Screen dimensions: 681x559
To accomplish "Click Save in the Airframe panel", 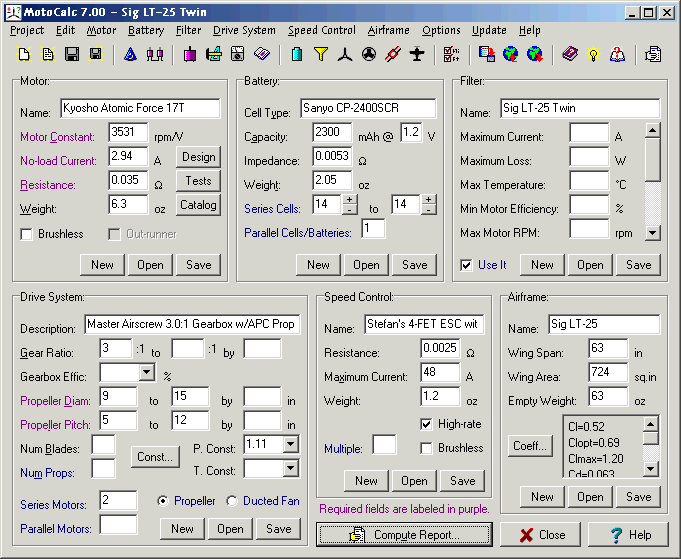I will click(638, 497).
